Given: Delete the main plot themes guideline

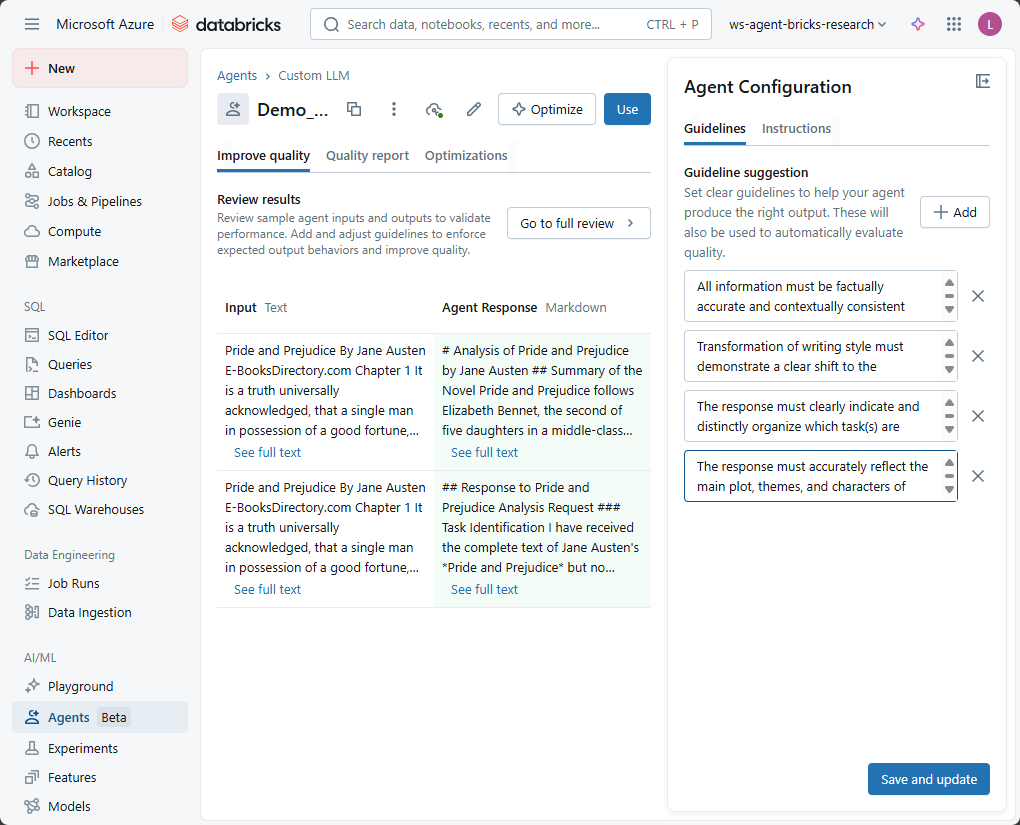Looking at the screenshot, I should 978,476.
